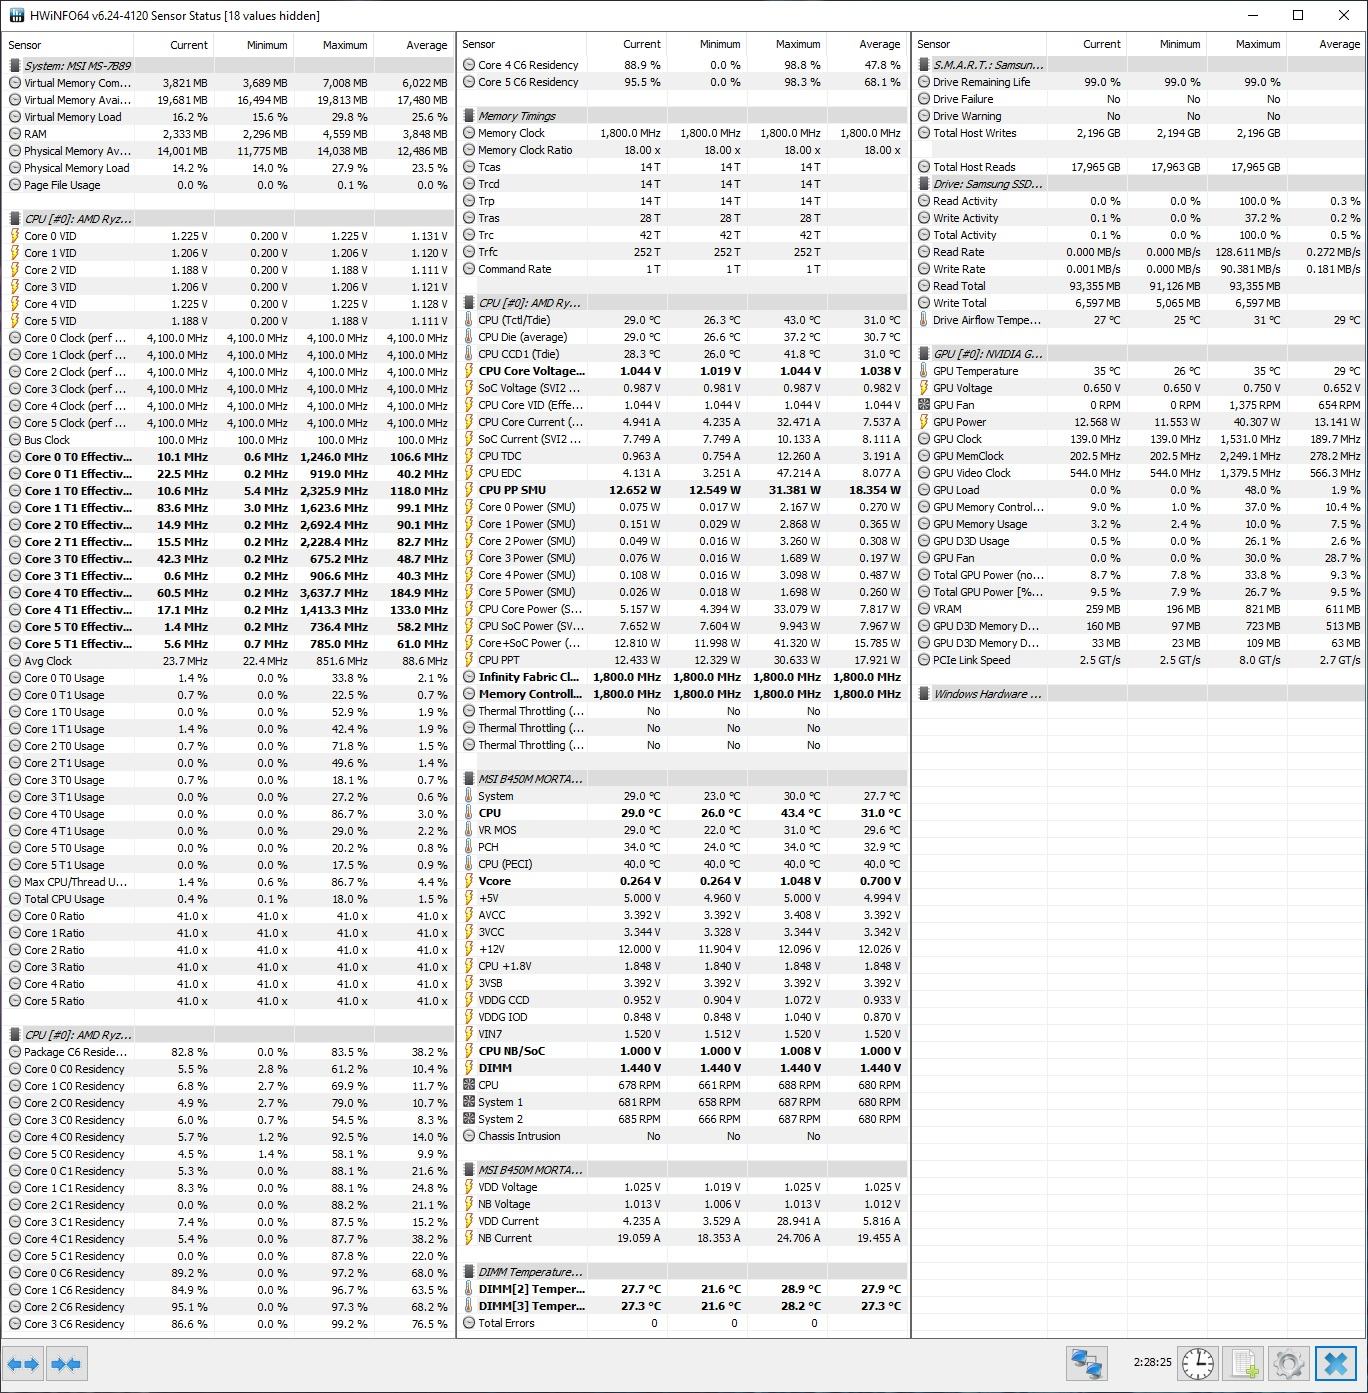Select the Core 4 T0 Effective clock row
The width and height of the screenshot is (1368, 1393).
pos(229,593)
